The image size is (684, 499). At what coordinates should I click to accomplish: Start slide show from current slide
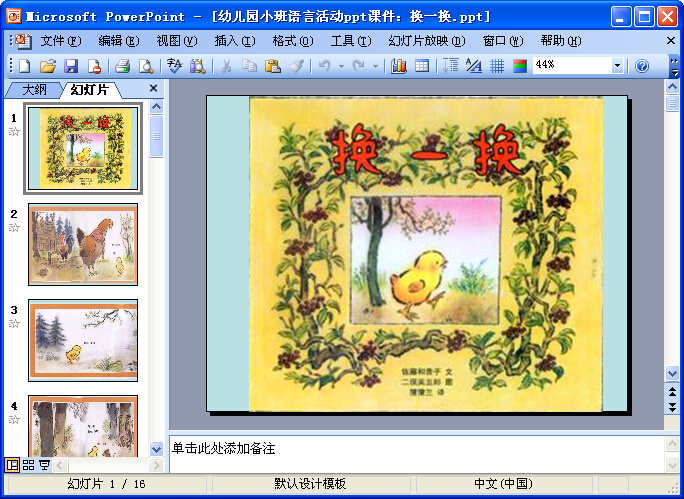pyautogui.click(x=44, y=465)
